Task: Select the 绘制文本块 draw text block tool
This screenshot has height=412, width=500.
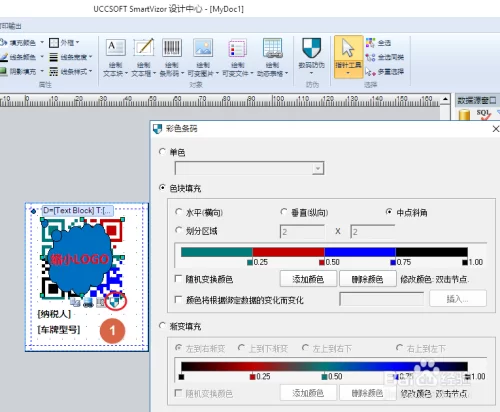Action: tap(115, 57)
